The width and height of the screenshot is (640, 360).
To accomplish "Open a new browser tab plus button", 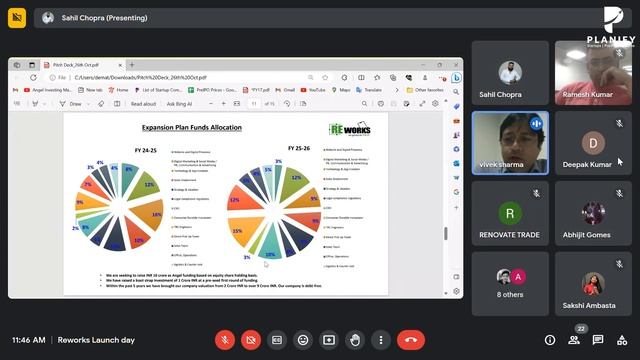I will point(132,65).
